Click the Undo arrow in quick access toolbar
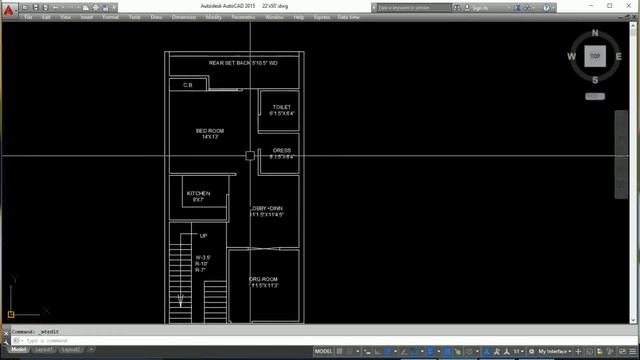Screen dimensions: 640x360 [56, 7]
